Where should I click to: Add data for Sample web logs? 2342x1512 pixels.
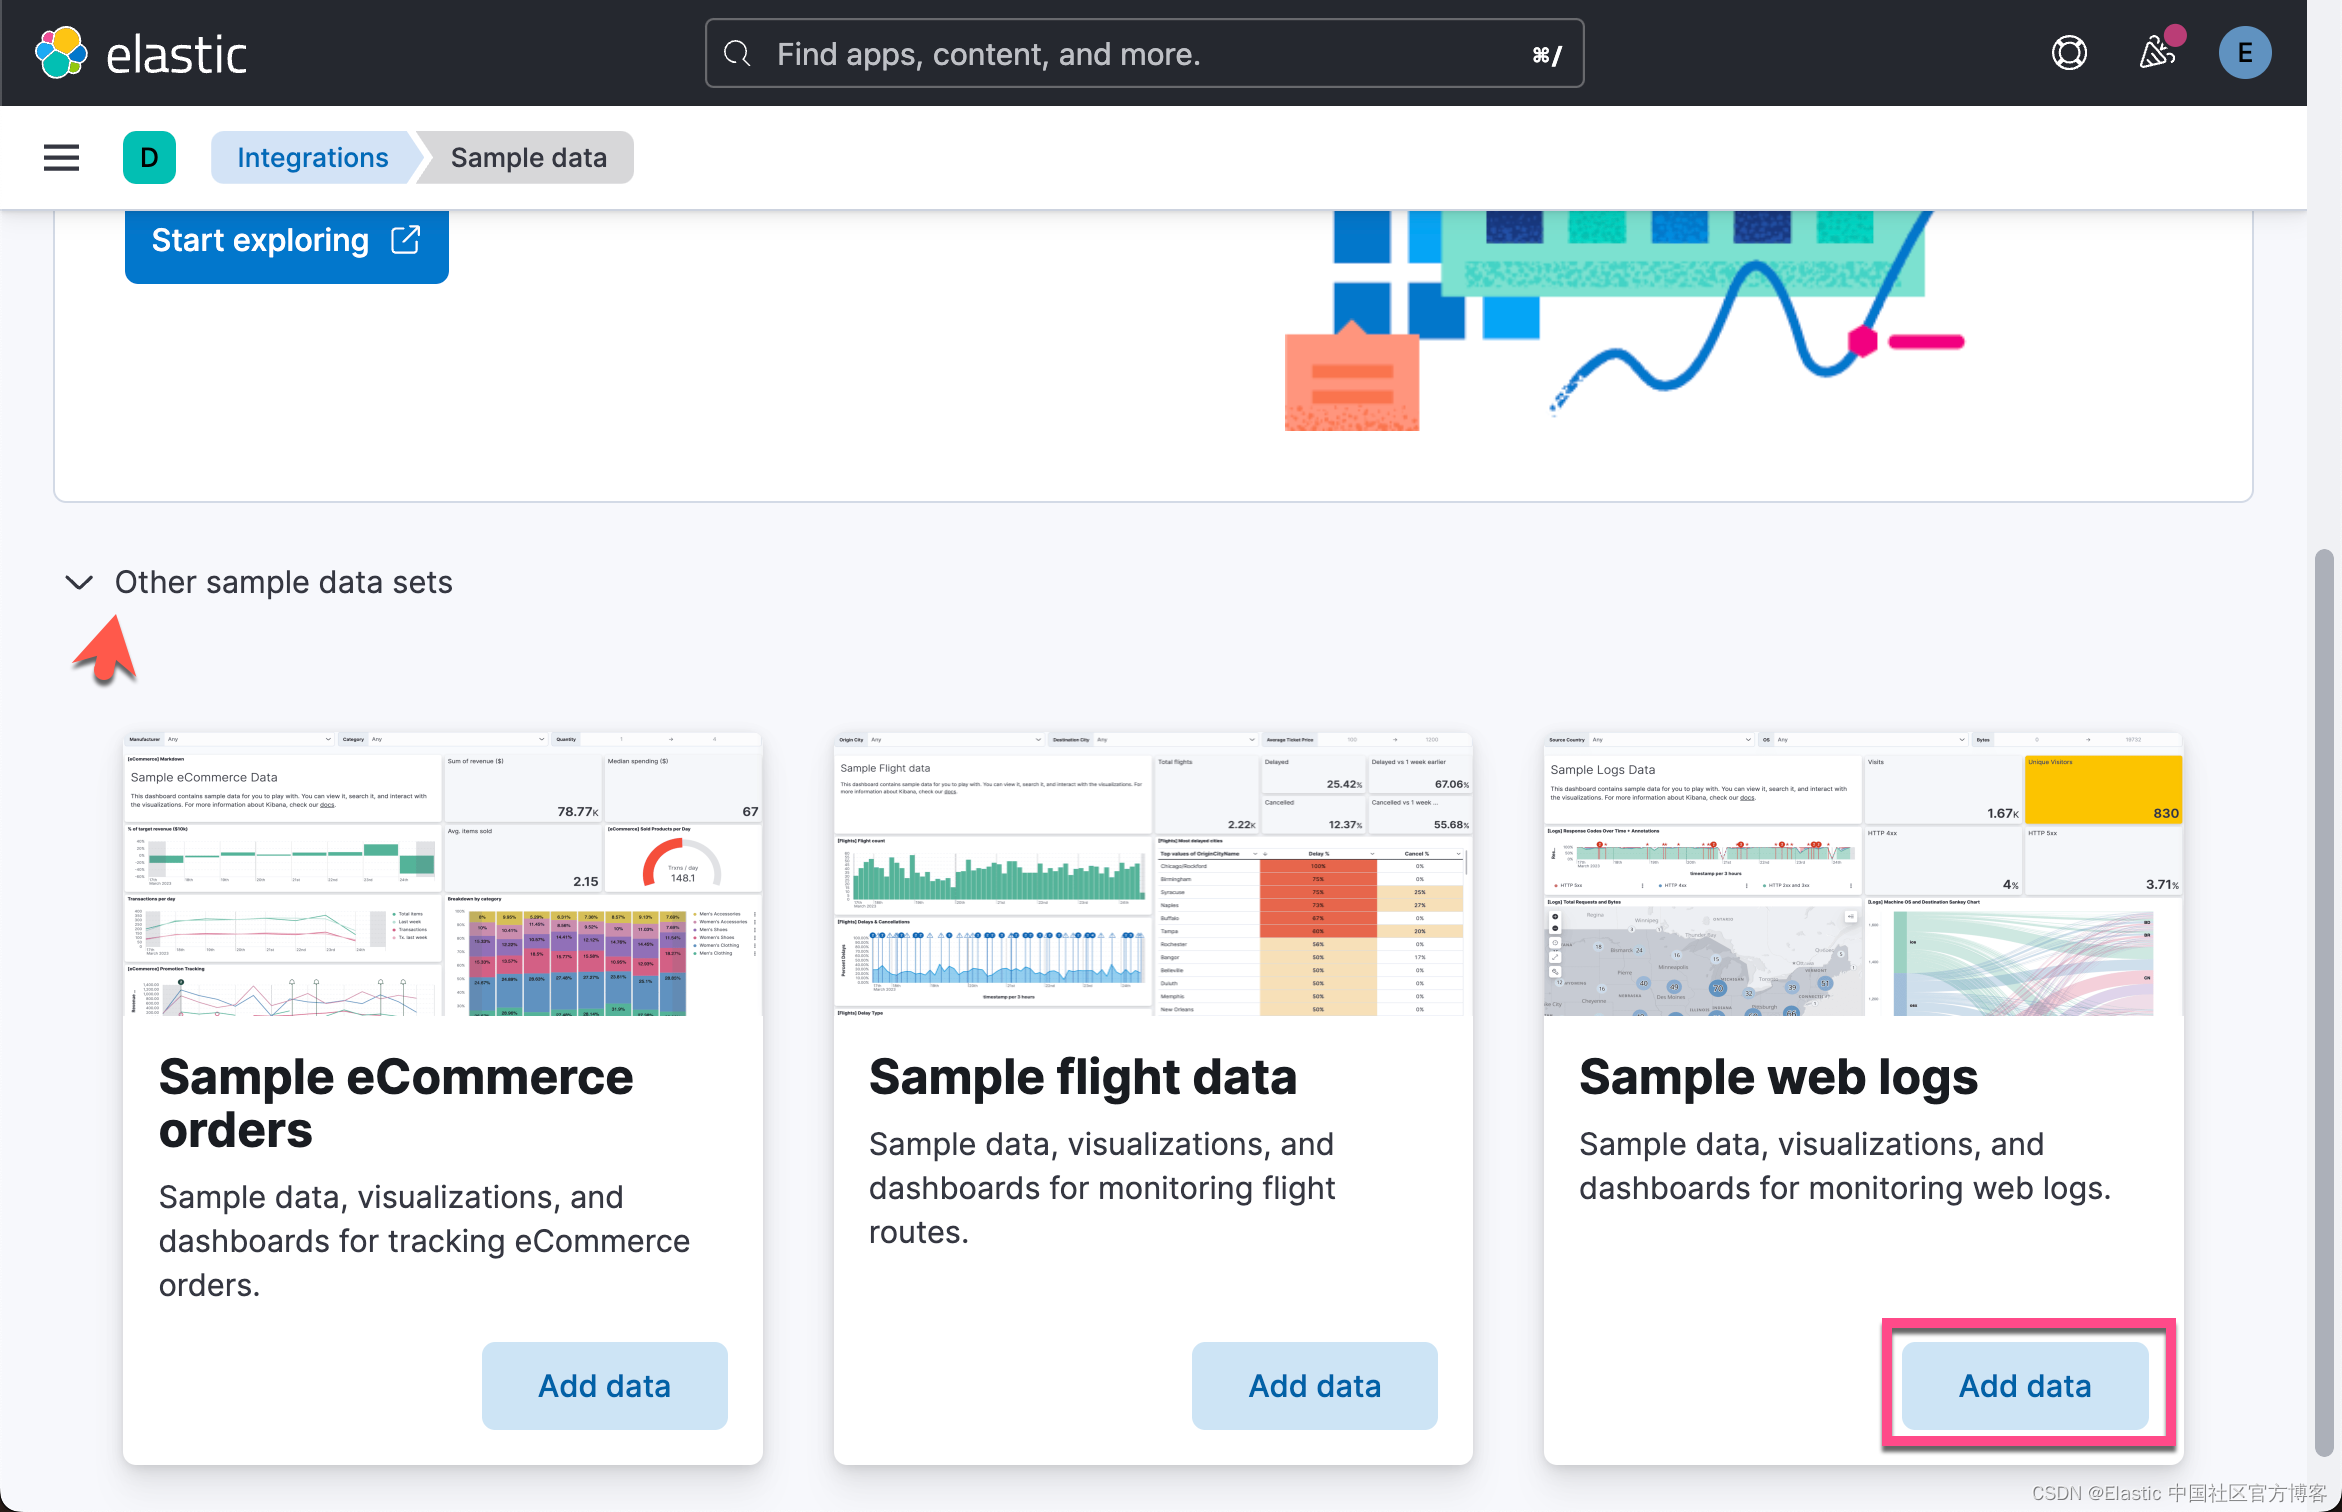click(x=2024, y=1385)
